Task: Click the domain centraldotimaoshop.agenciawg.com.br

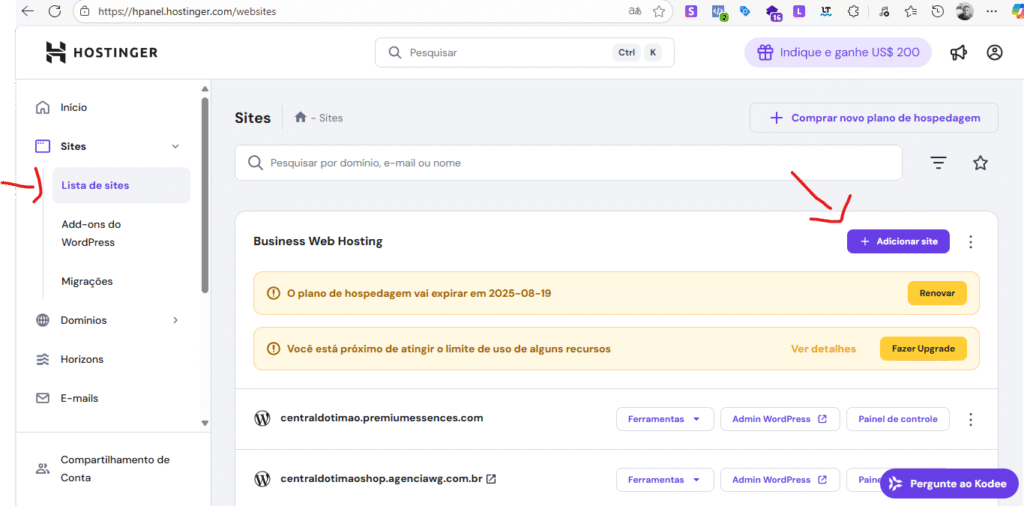Action: pos(381,479)
